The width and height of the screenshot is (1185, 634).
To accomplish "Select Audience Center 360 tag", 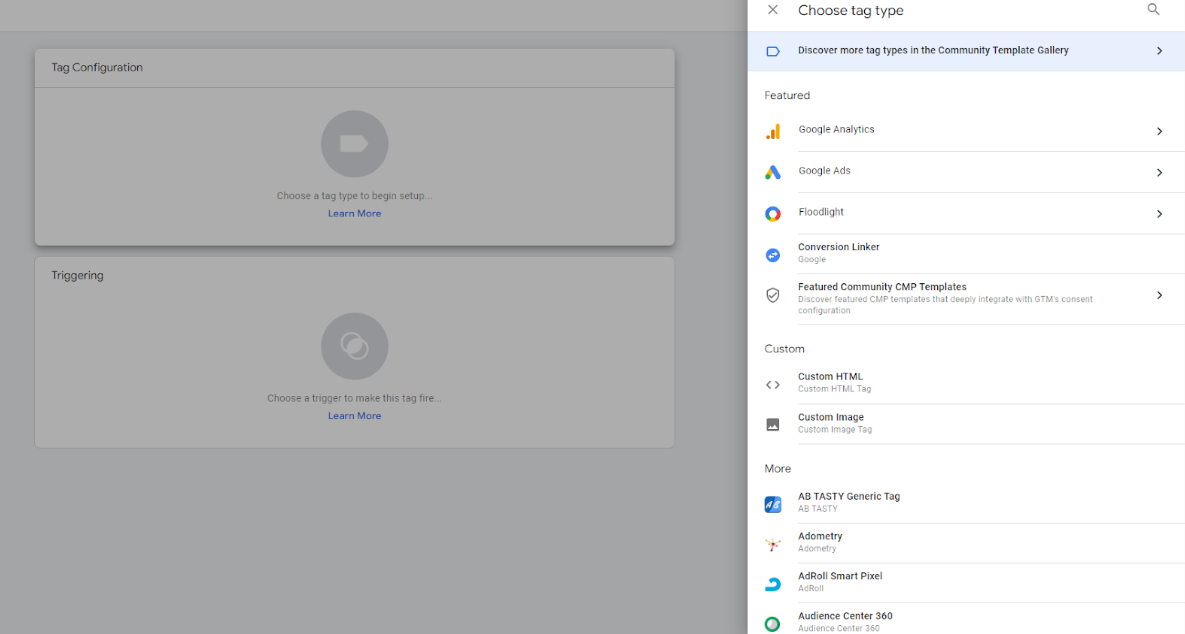I will tap(967, 620).
